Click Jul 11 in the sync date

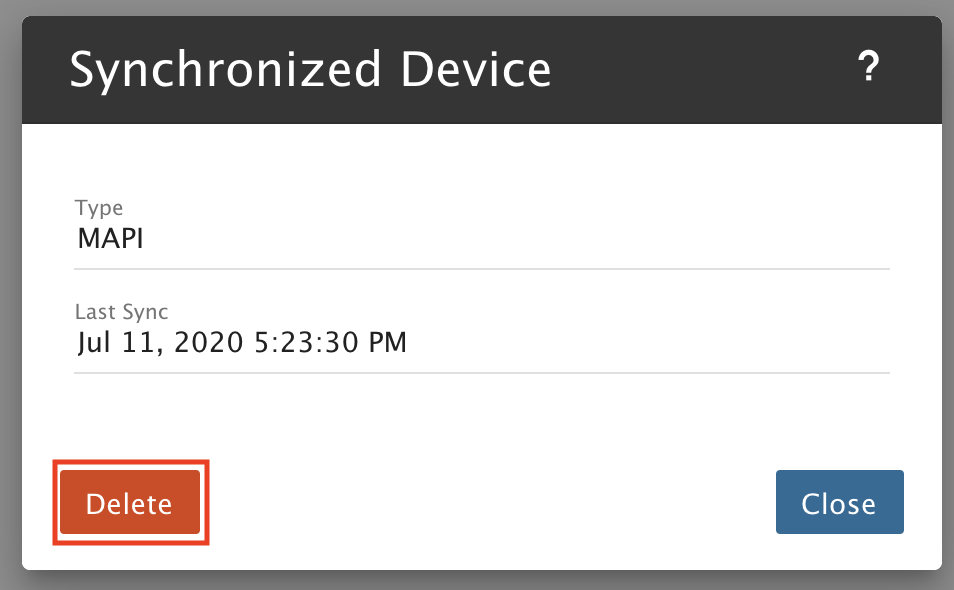[120, 342]
